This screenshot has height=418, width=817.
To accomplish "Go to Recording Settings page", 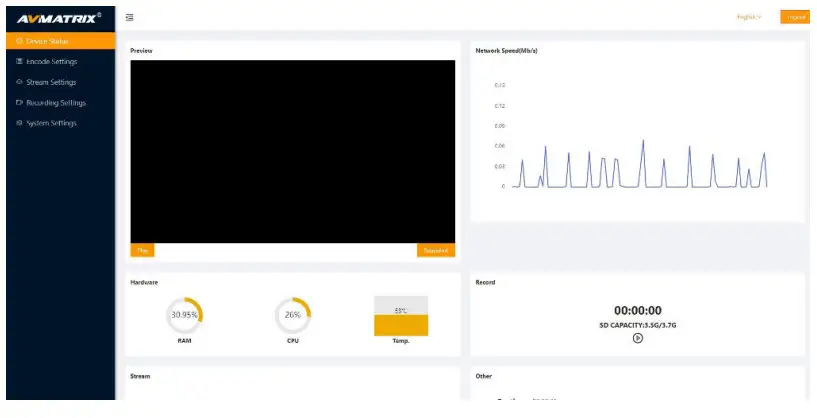I will pos(60,103).
